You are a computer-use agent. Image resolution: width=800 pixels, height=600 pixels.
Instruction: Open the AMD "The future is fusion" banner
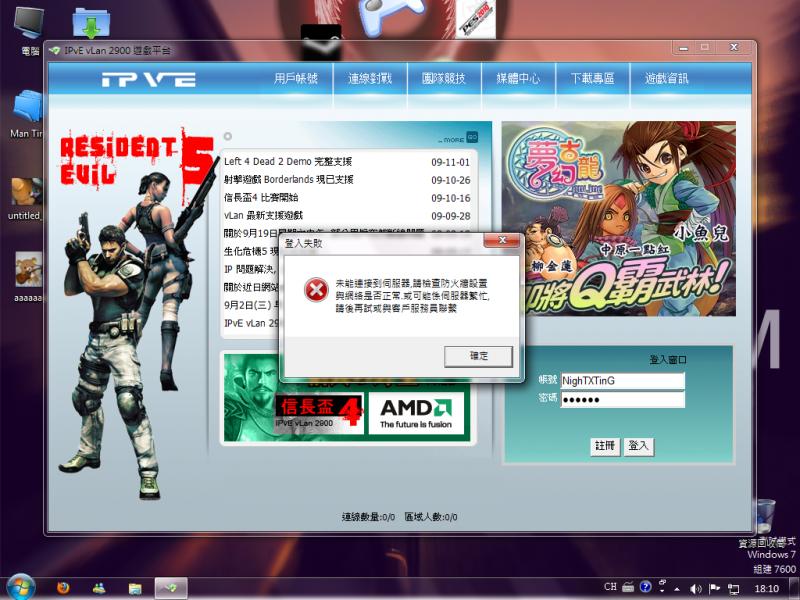click(417, 411)
